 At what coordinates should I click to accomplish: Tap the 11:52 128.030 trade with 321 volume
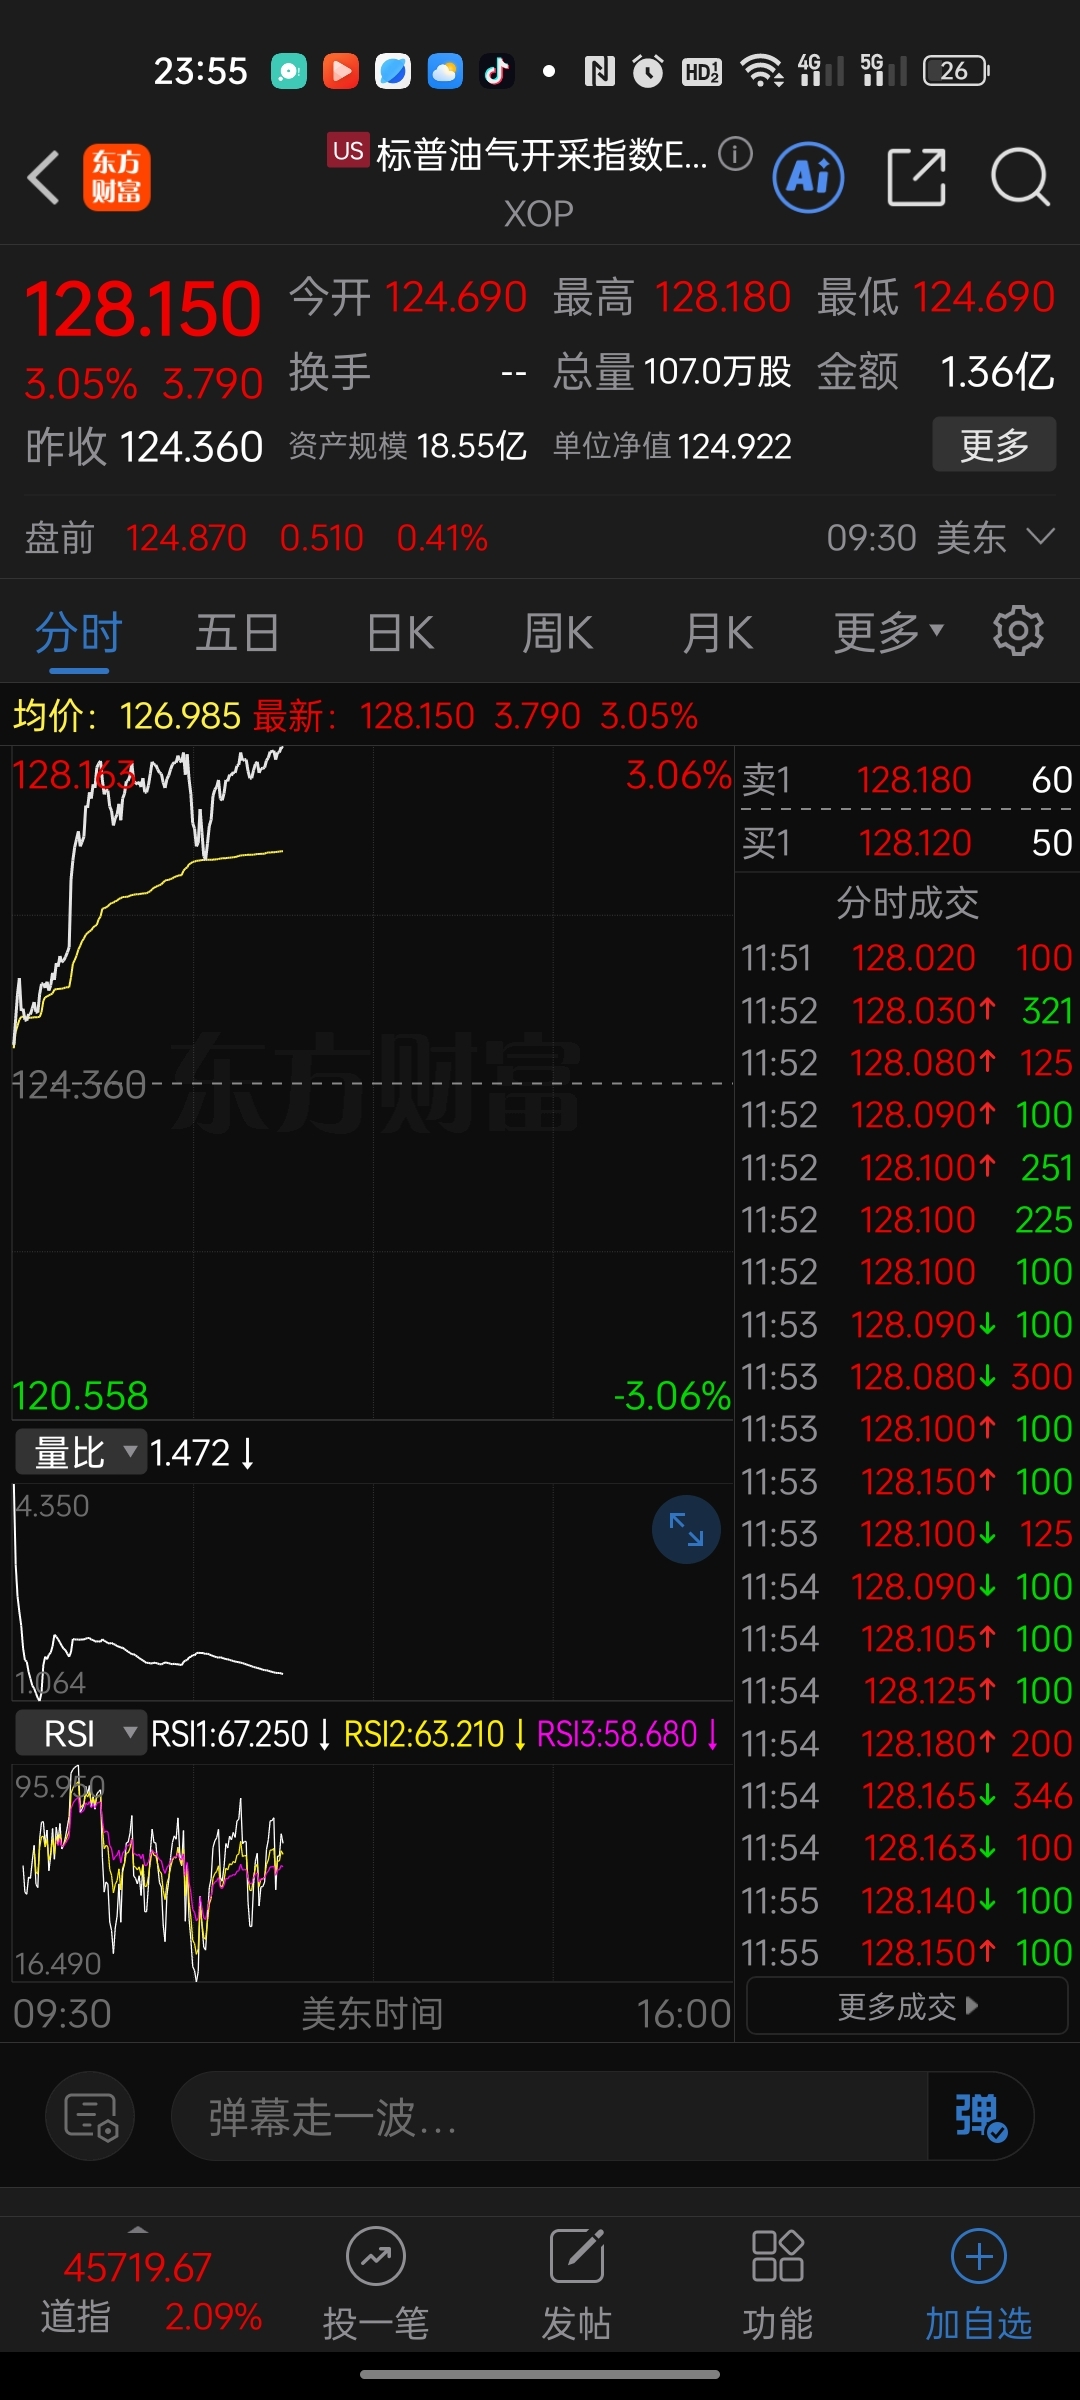point(907,1011)
